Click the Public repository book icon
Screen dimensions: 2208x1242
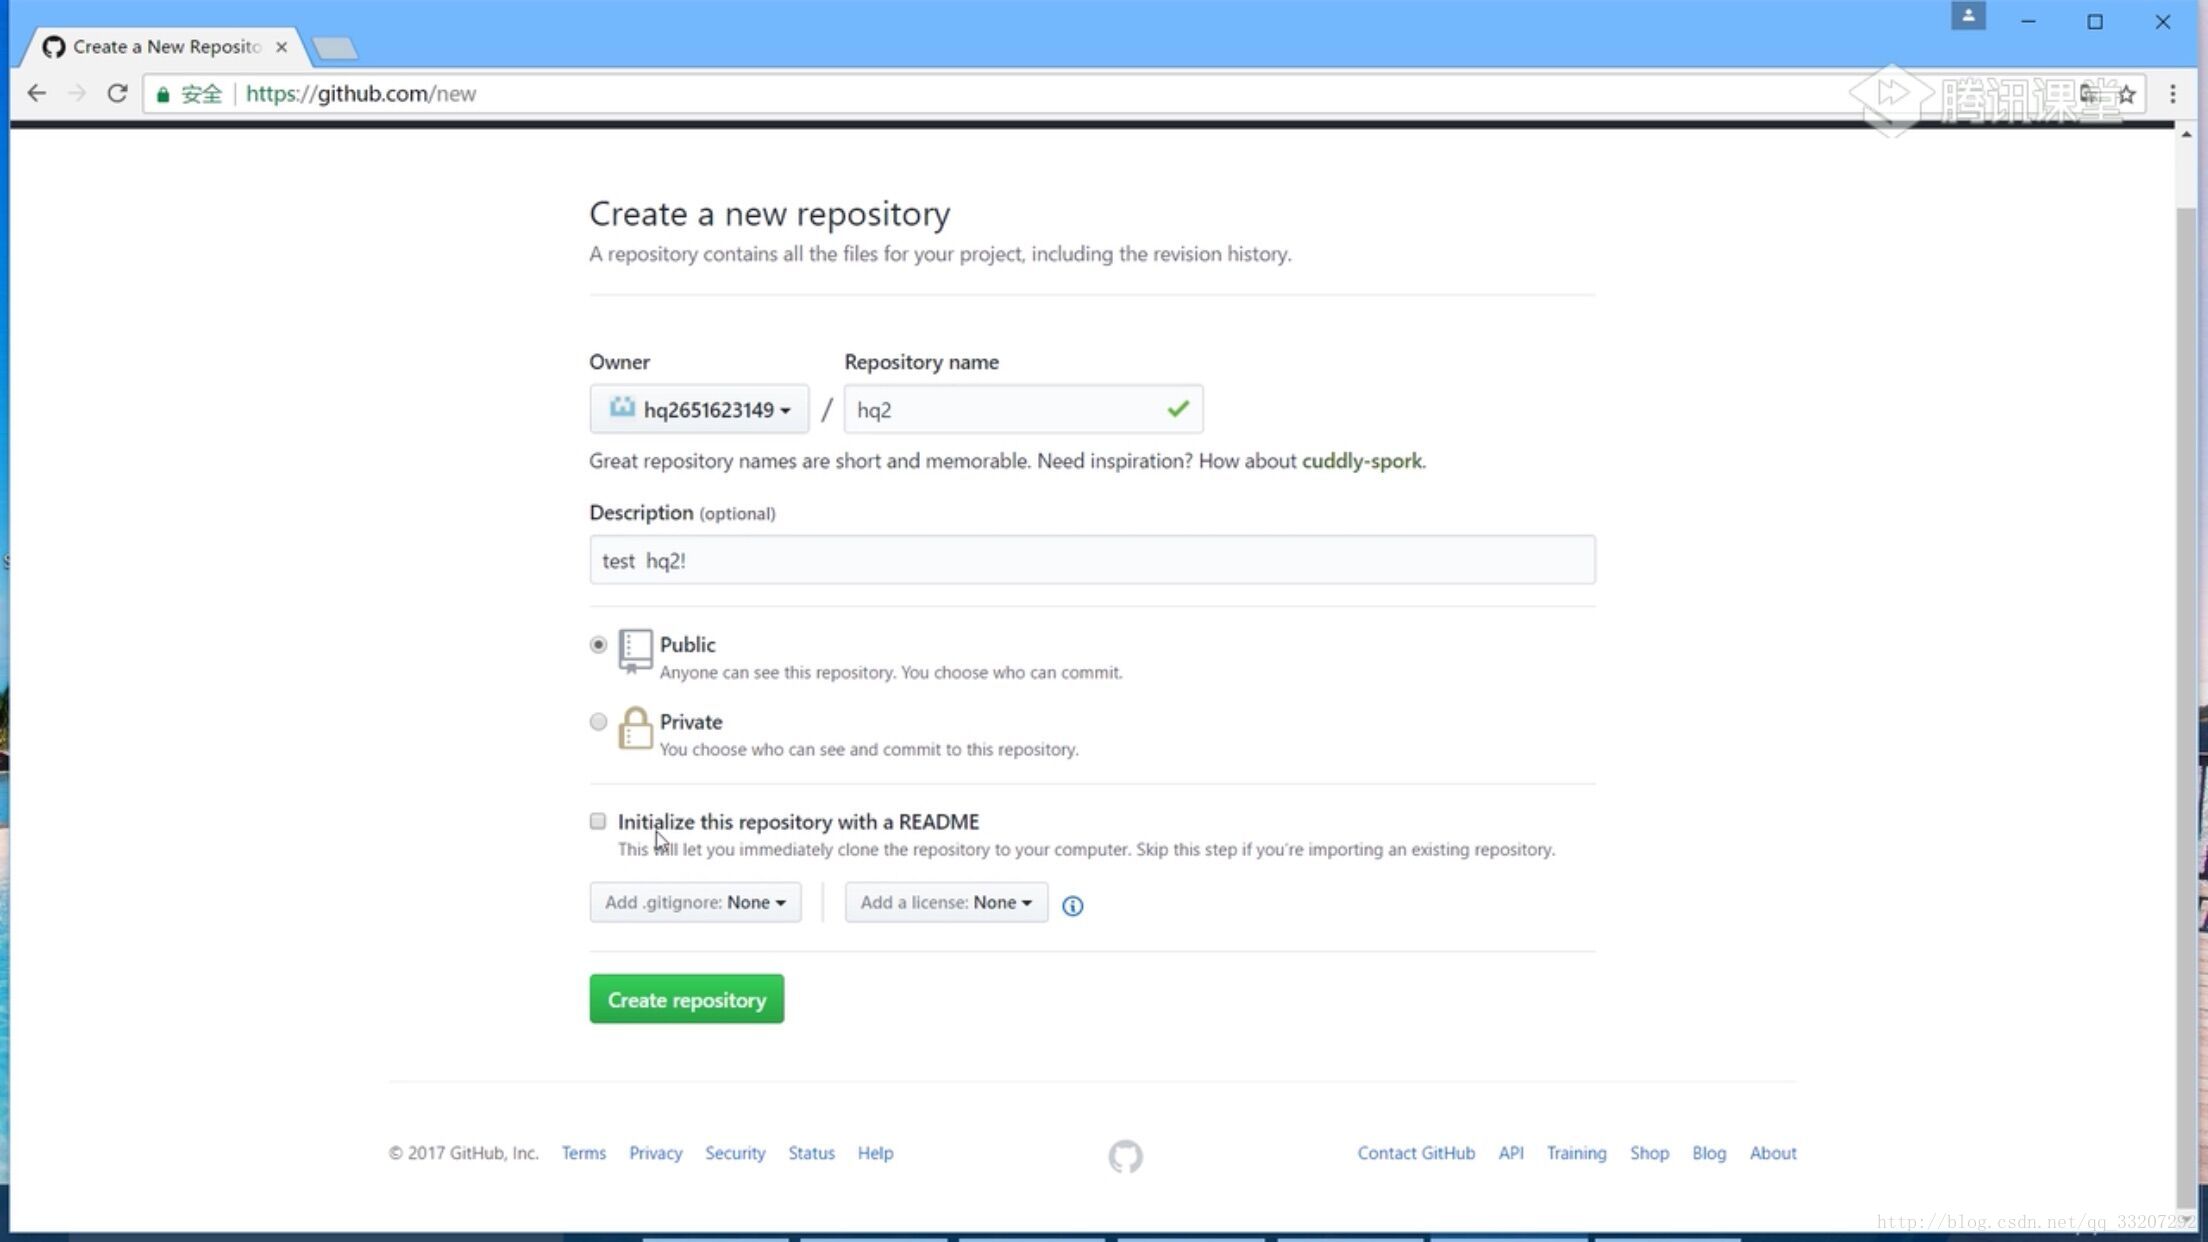click(635, 650)
